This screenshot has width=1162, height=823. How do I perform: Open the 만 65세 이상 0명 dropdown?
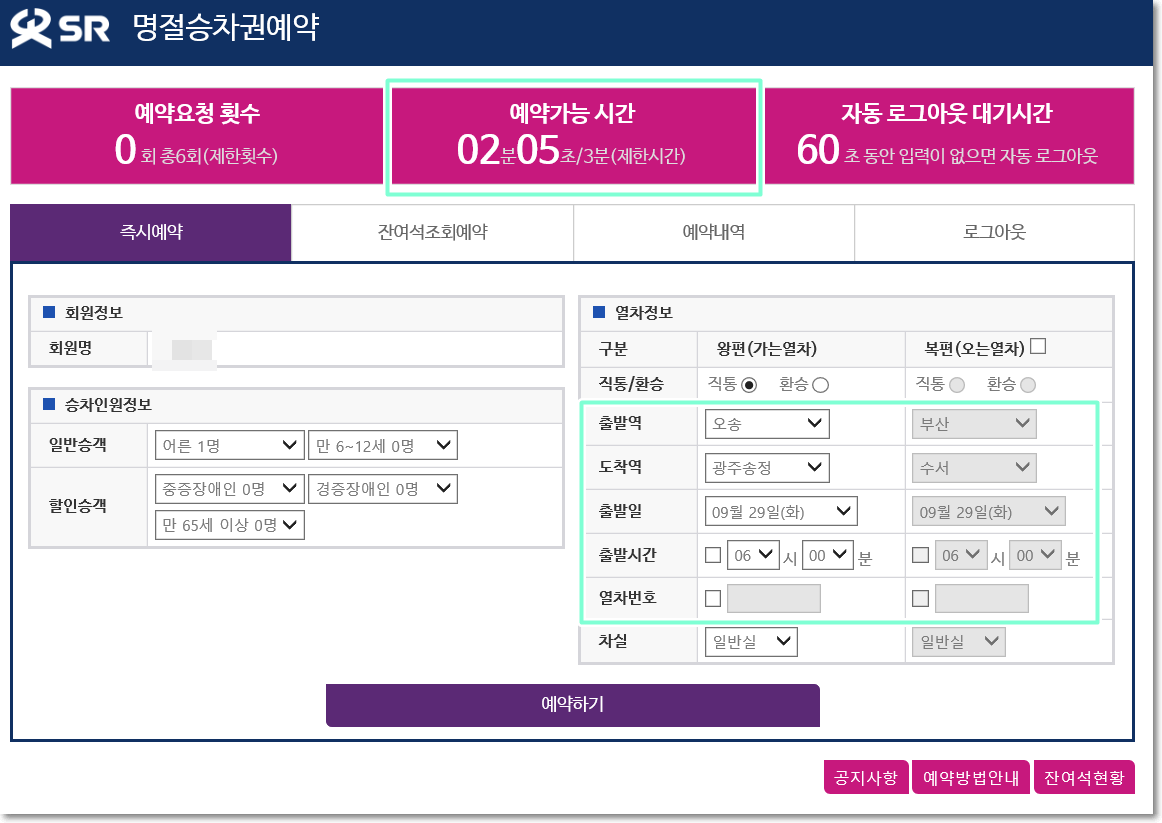tap(230, 525)
